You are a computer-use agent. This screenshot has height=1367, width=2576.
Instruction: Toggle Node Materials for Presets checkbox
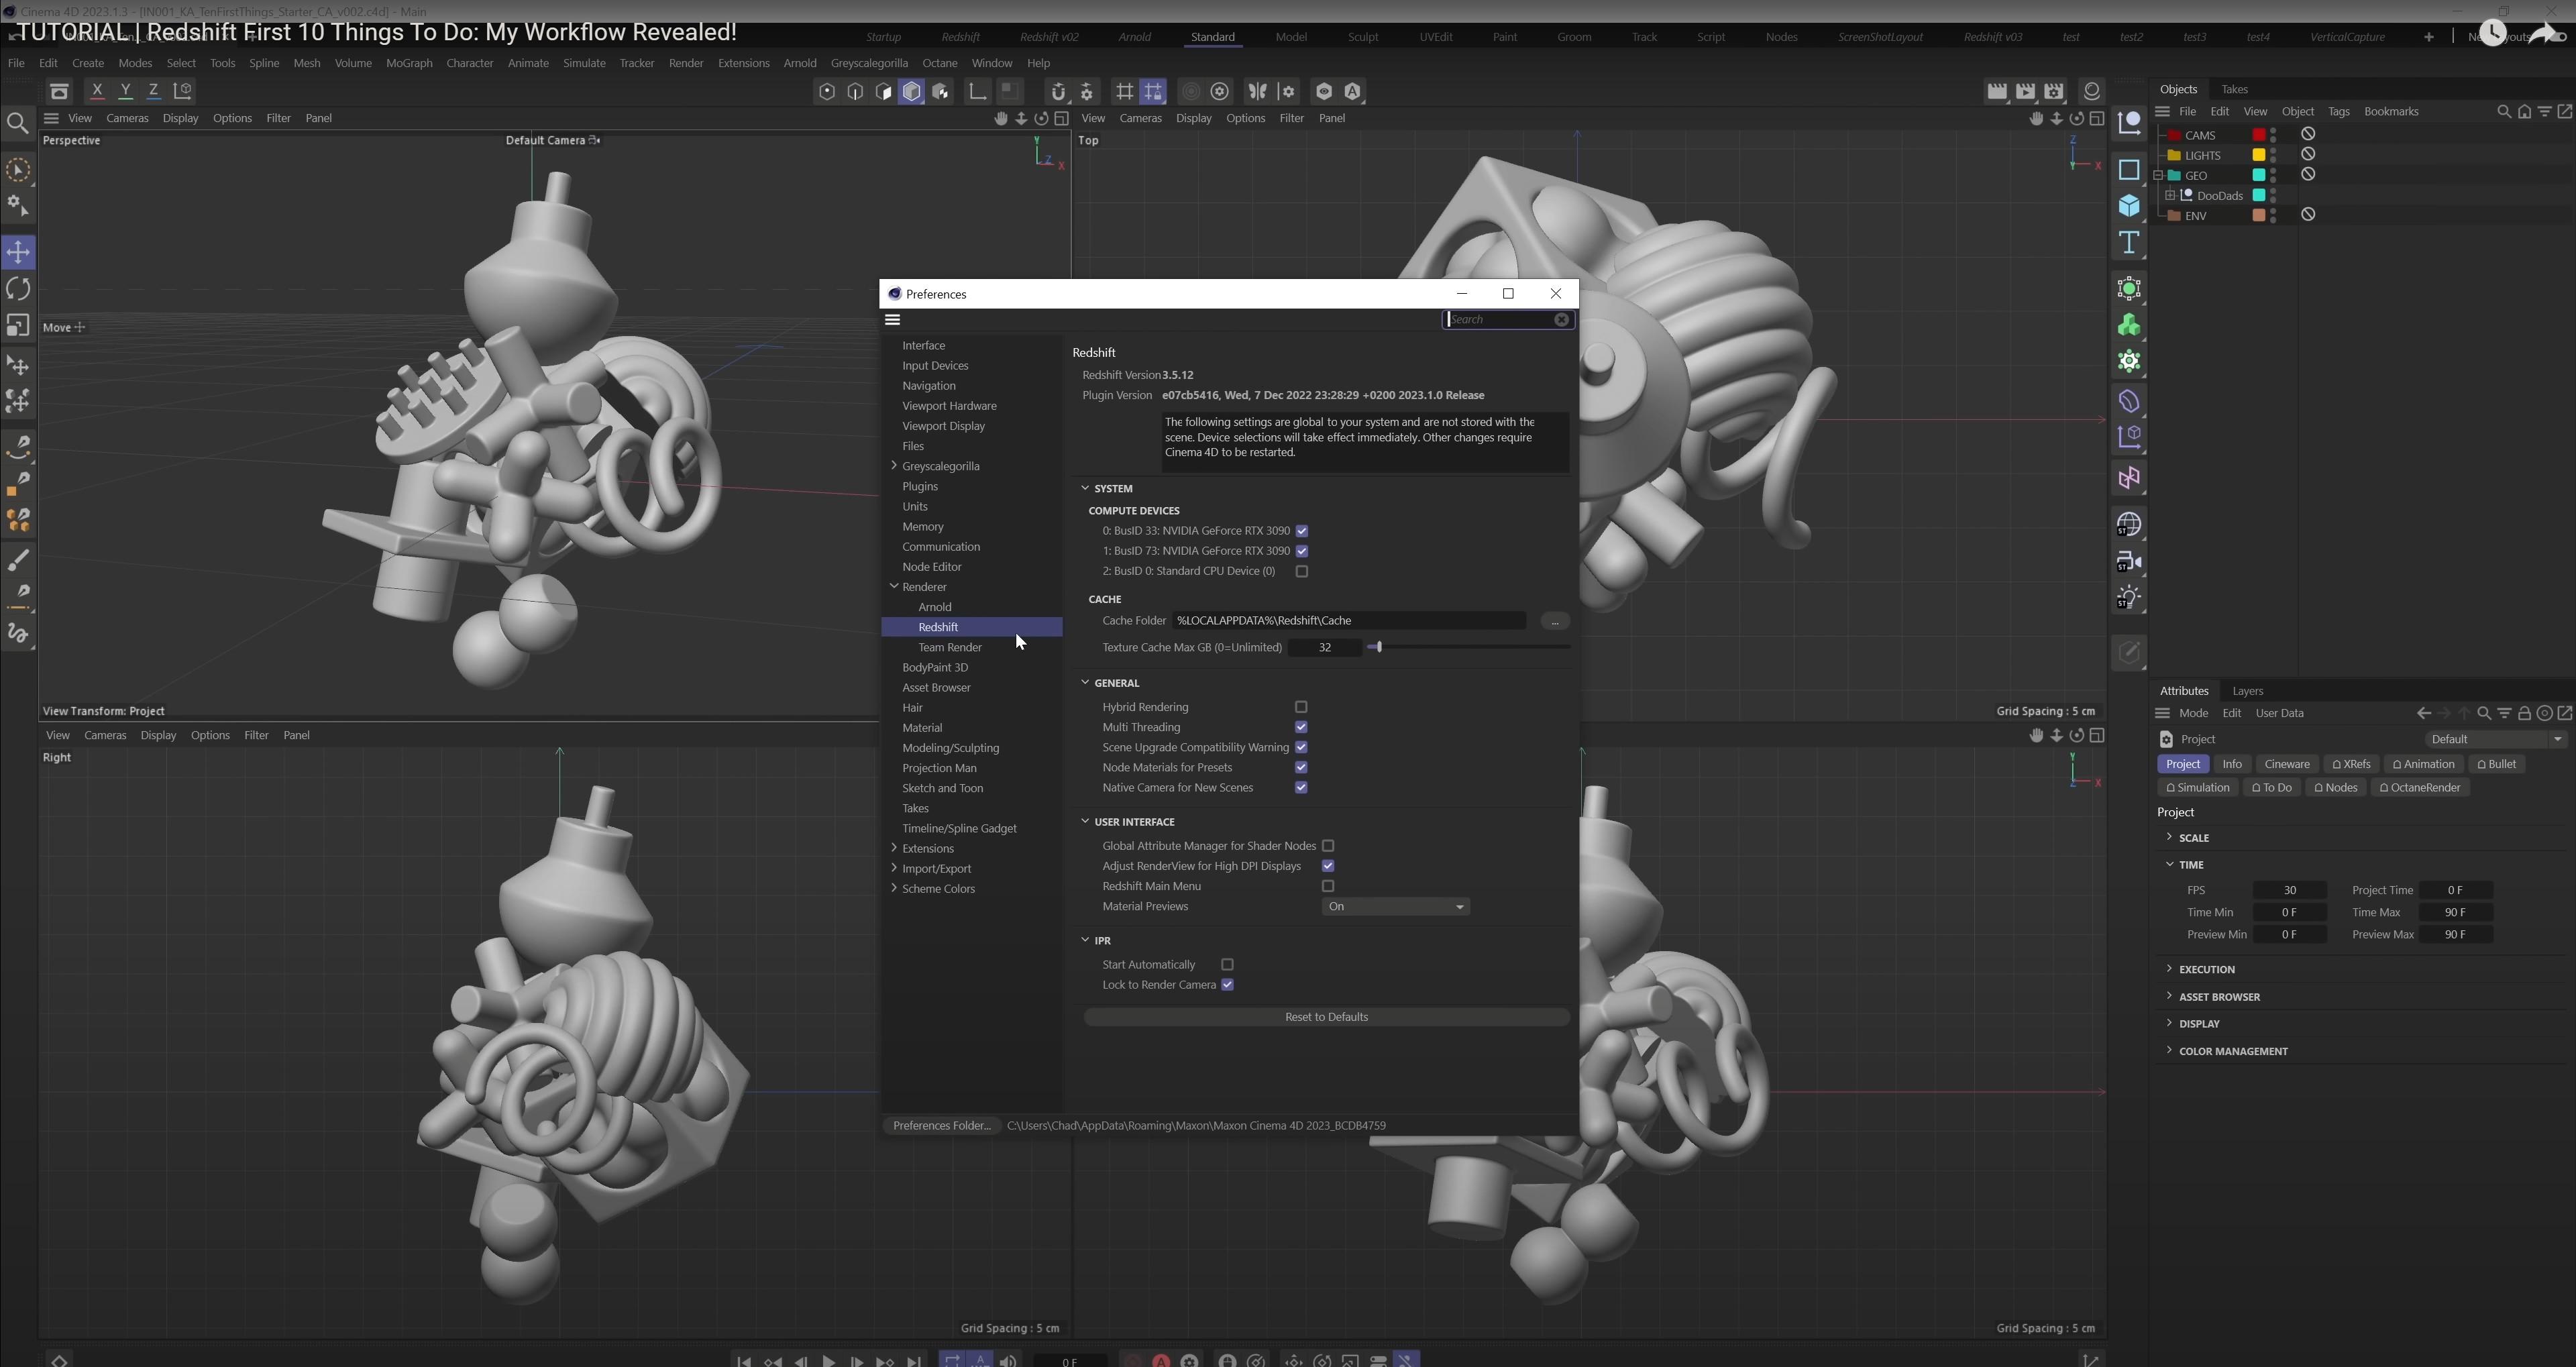click(1301, 768)
